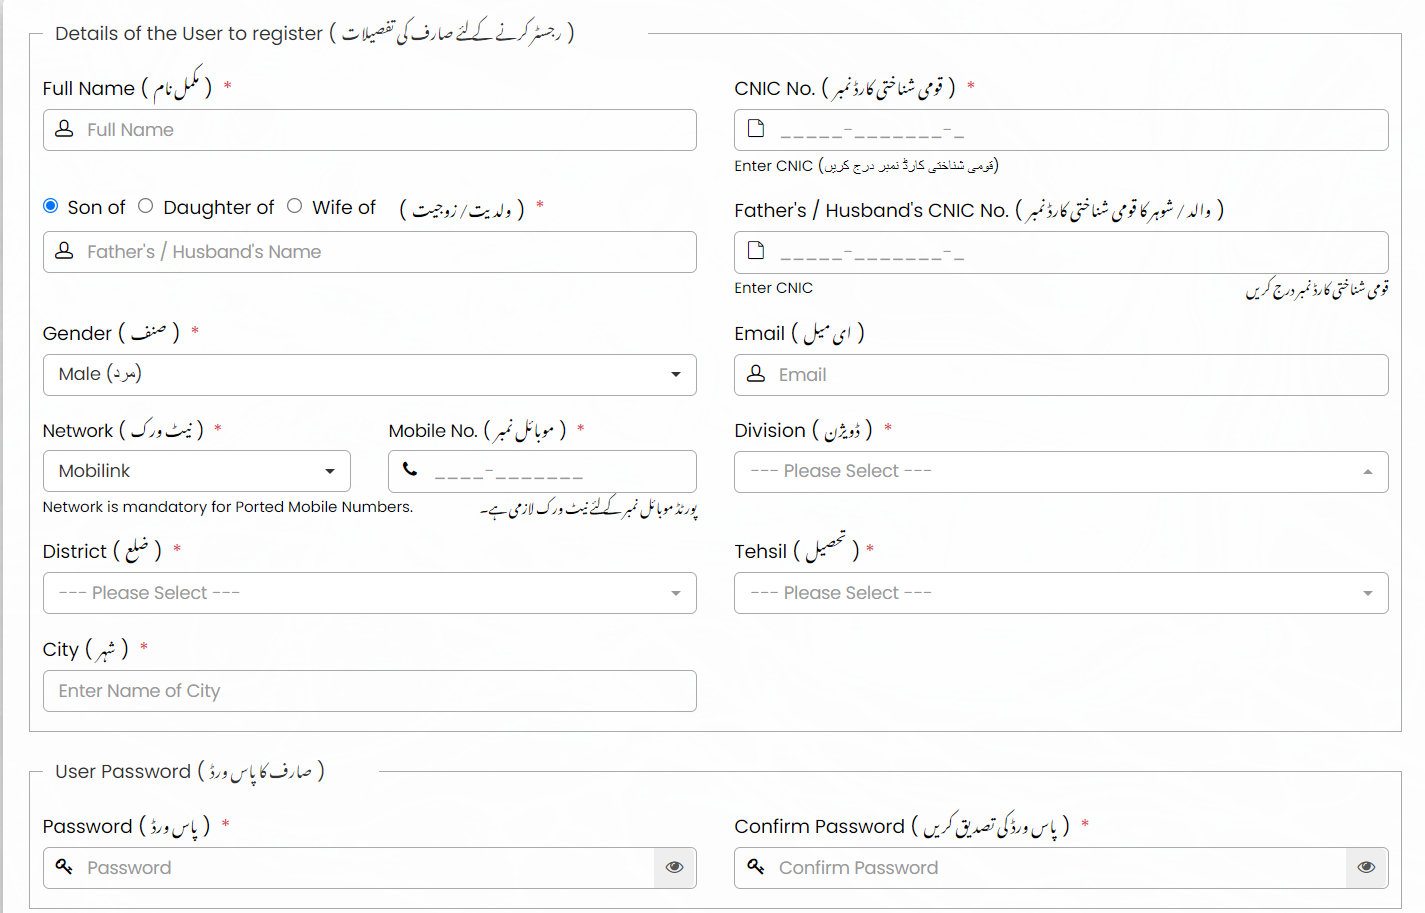This screenshot has height=913, width=1425.
Task: Toggle Confirm Password visibility eye icon
Action: point(1367,867)
